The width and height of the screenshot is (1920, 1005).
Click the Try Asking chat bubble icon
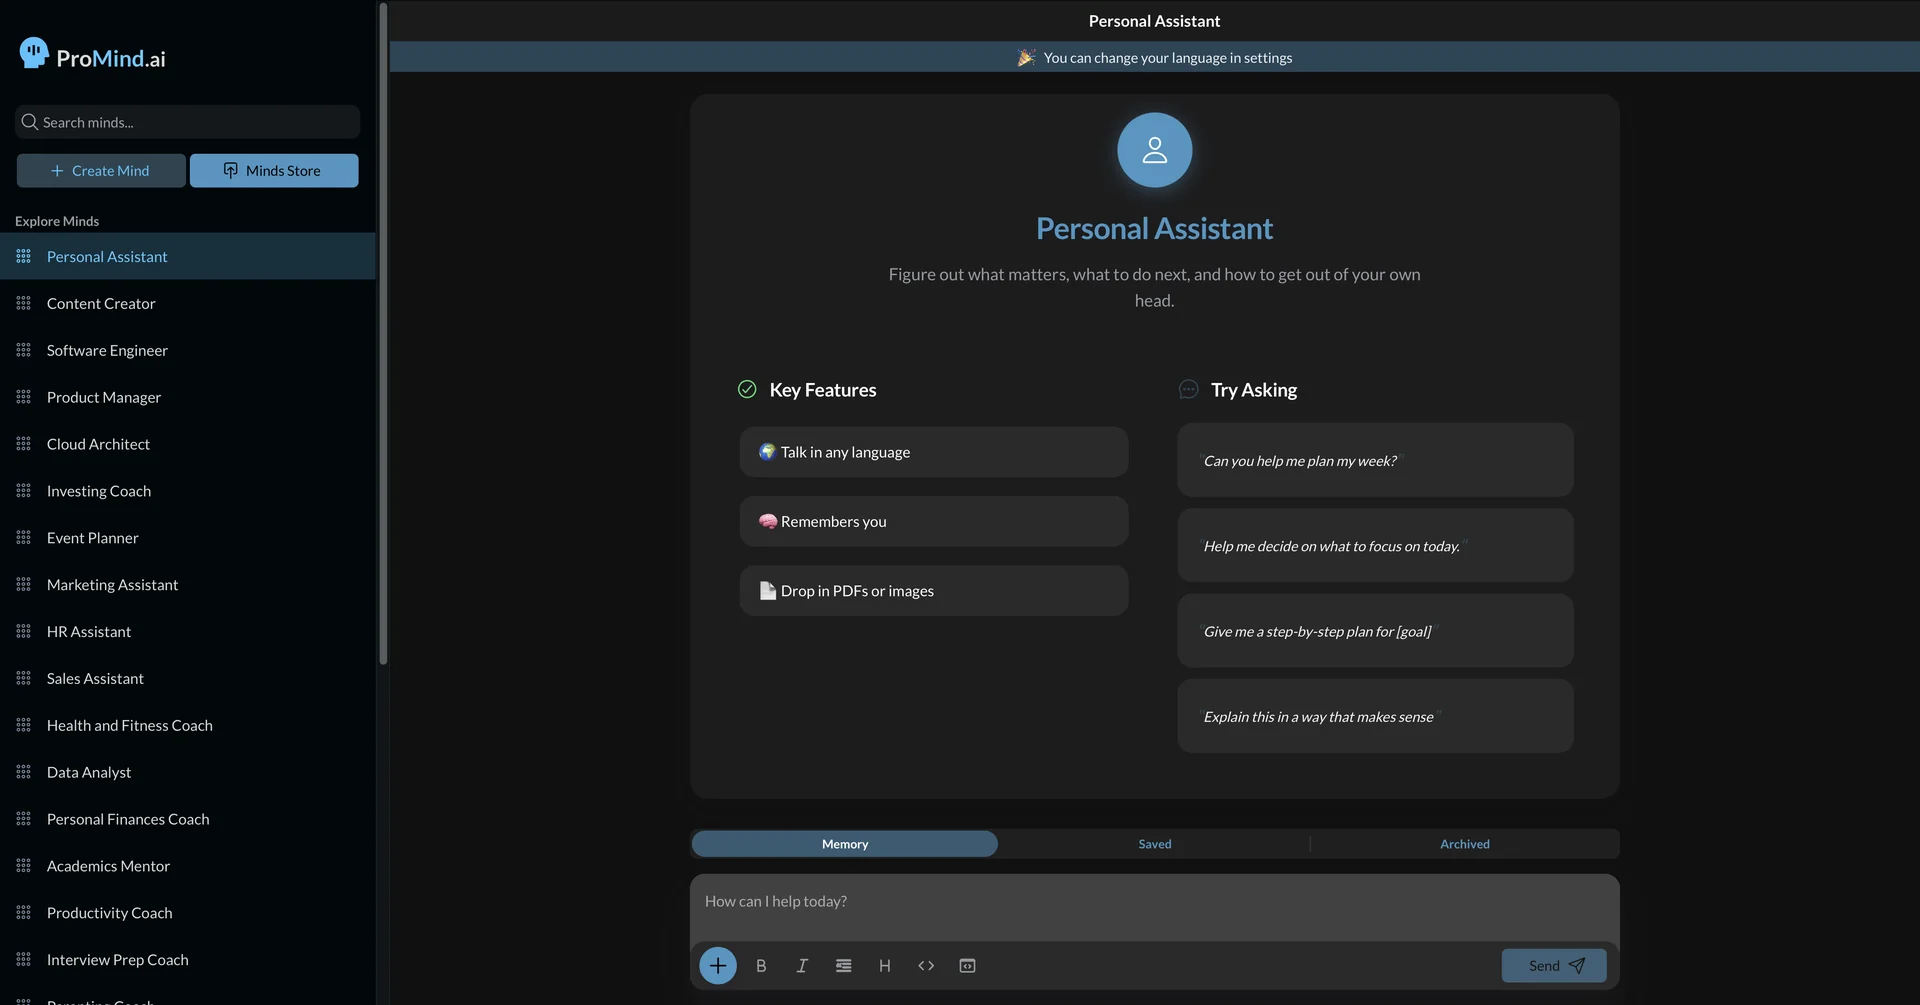click(1188, 389)
